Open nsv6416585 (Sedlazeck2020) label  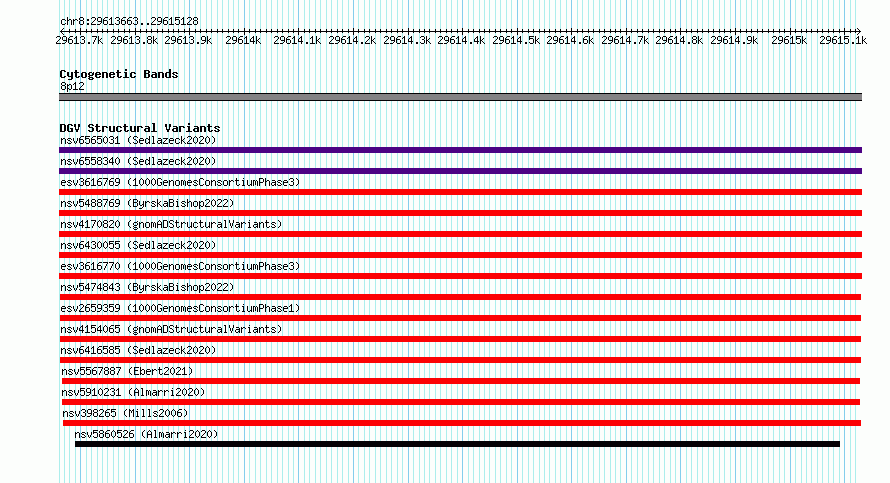click(x=138, y=350)
